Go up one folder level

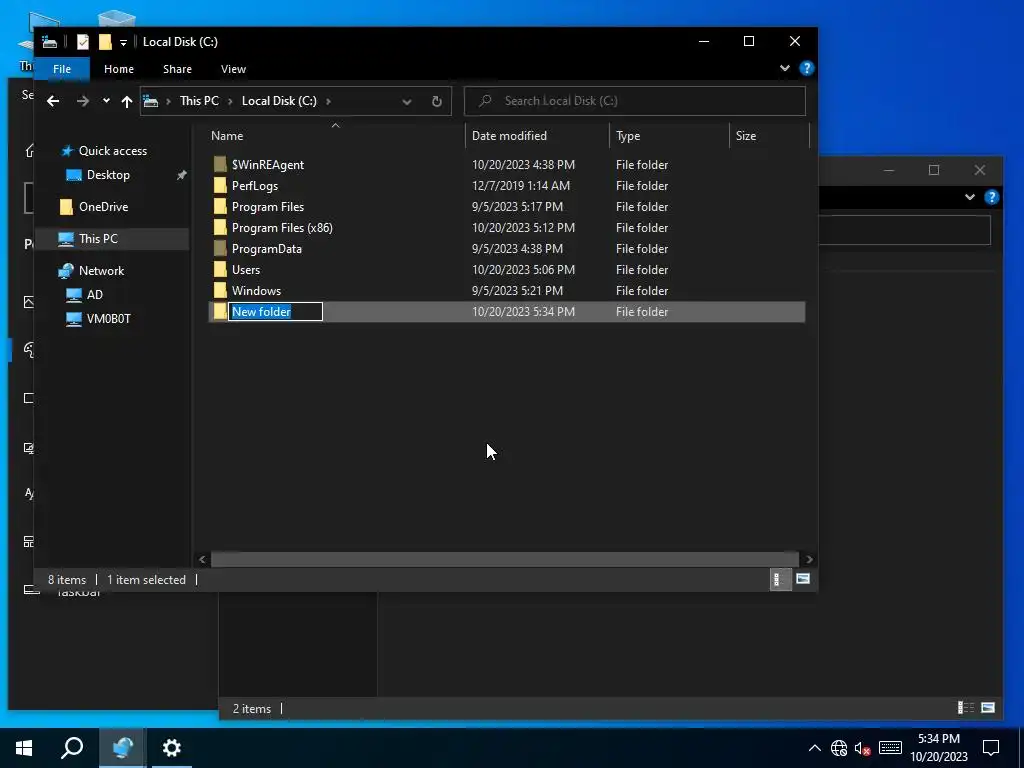(127, 101)
